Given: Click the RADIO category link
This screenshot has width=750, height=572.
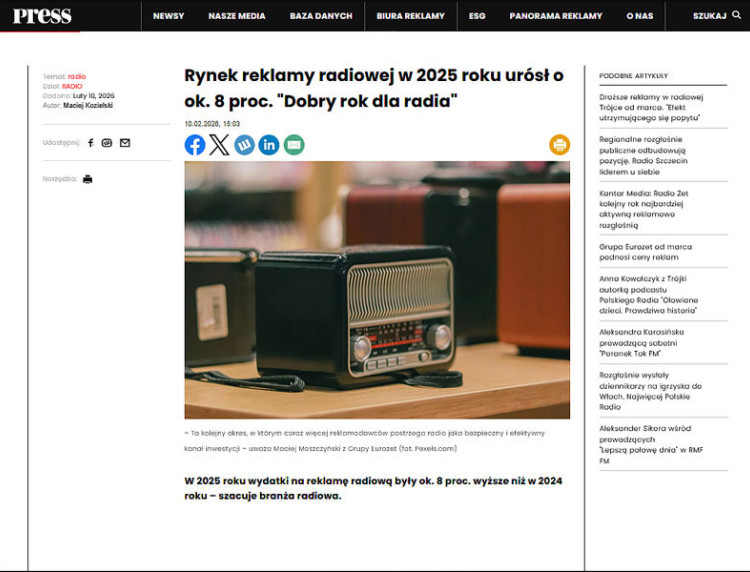Looking at the screenshot, I should 72,86.
